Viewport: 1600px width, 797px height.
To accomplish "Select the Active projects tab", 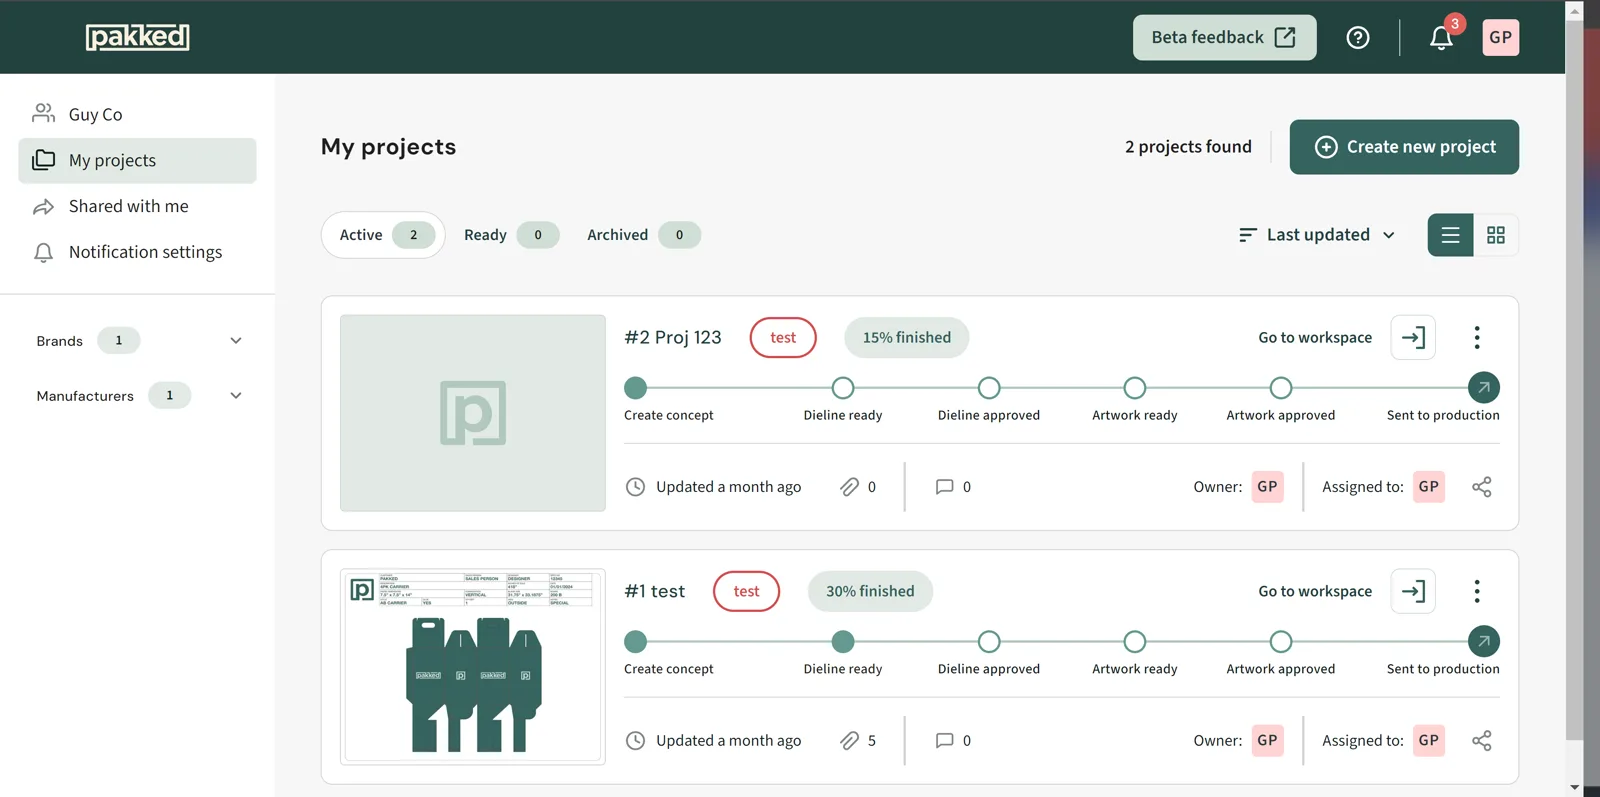I will point(383,235).
